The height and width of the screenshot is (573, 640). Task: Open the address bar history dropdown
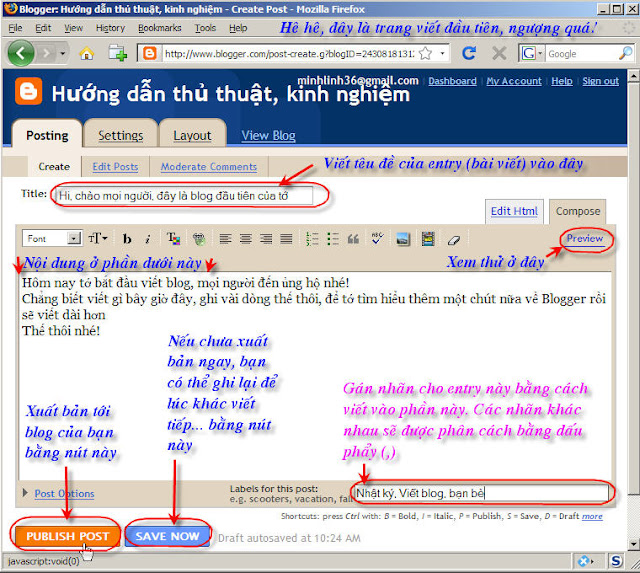point(442,53)
